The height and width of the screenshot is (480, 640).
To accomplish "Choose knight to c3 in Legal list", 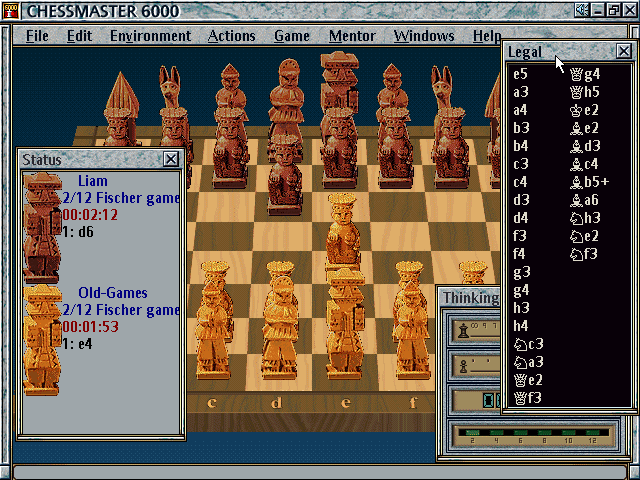I will pos(528,344).
